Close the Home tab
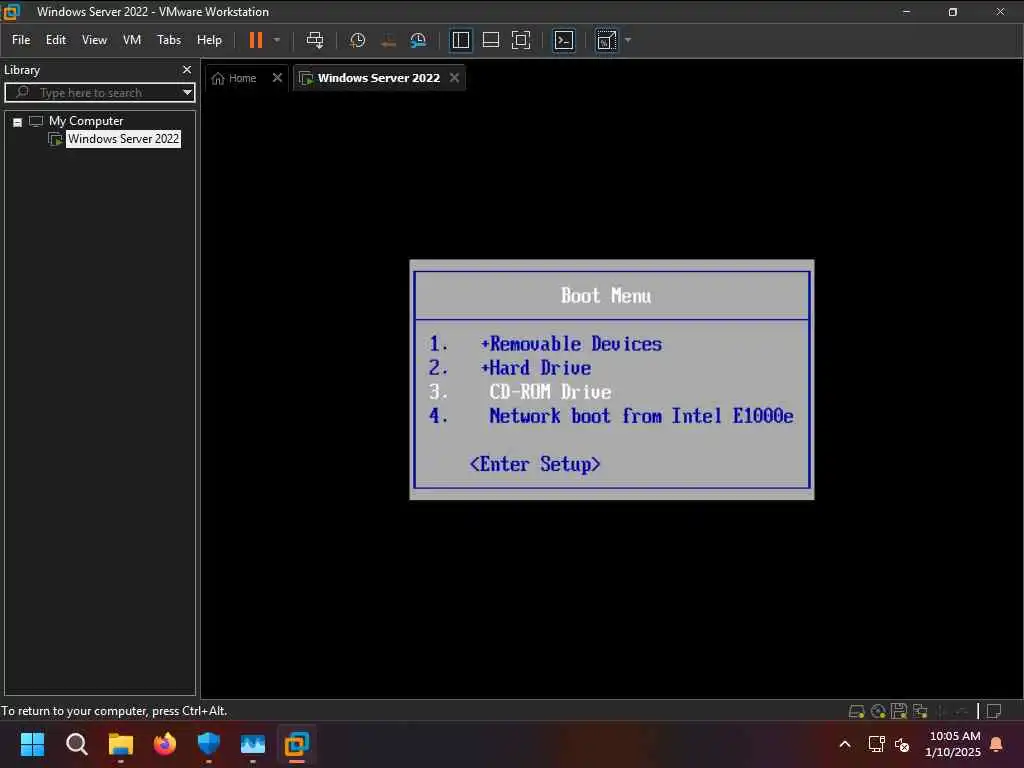Image resolution: width=1024 pixels, height=768 pixels. 277,77
